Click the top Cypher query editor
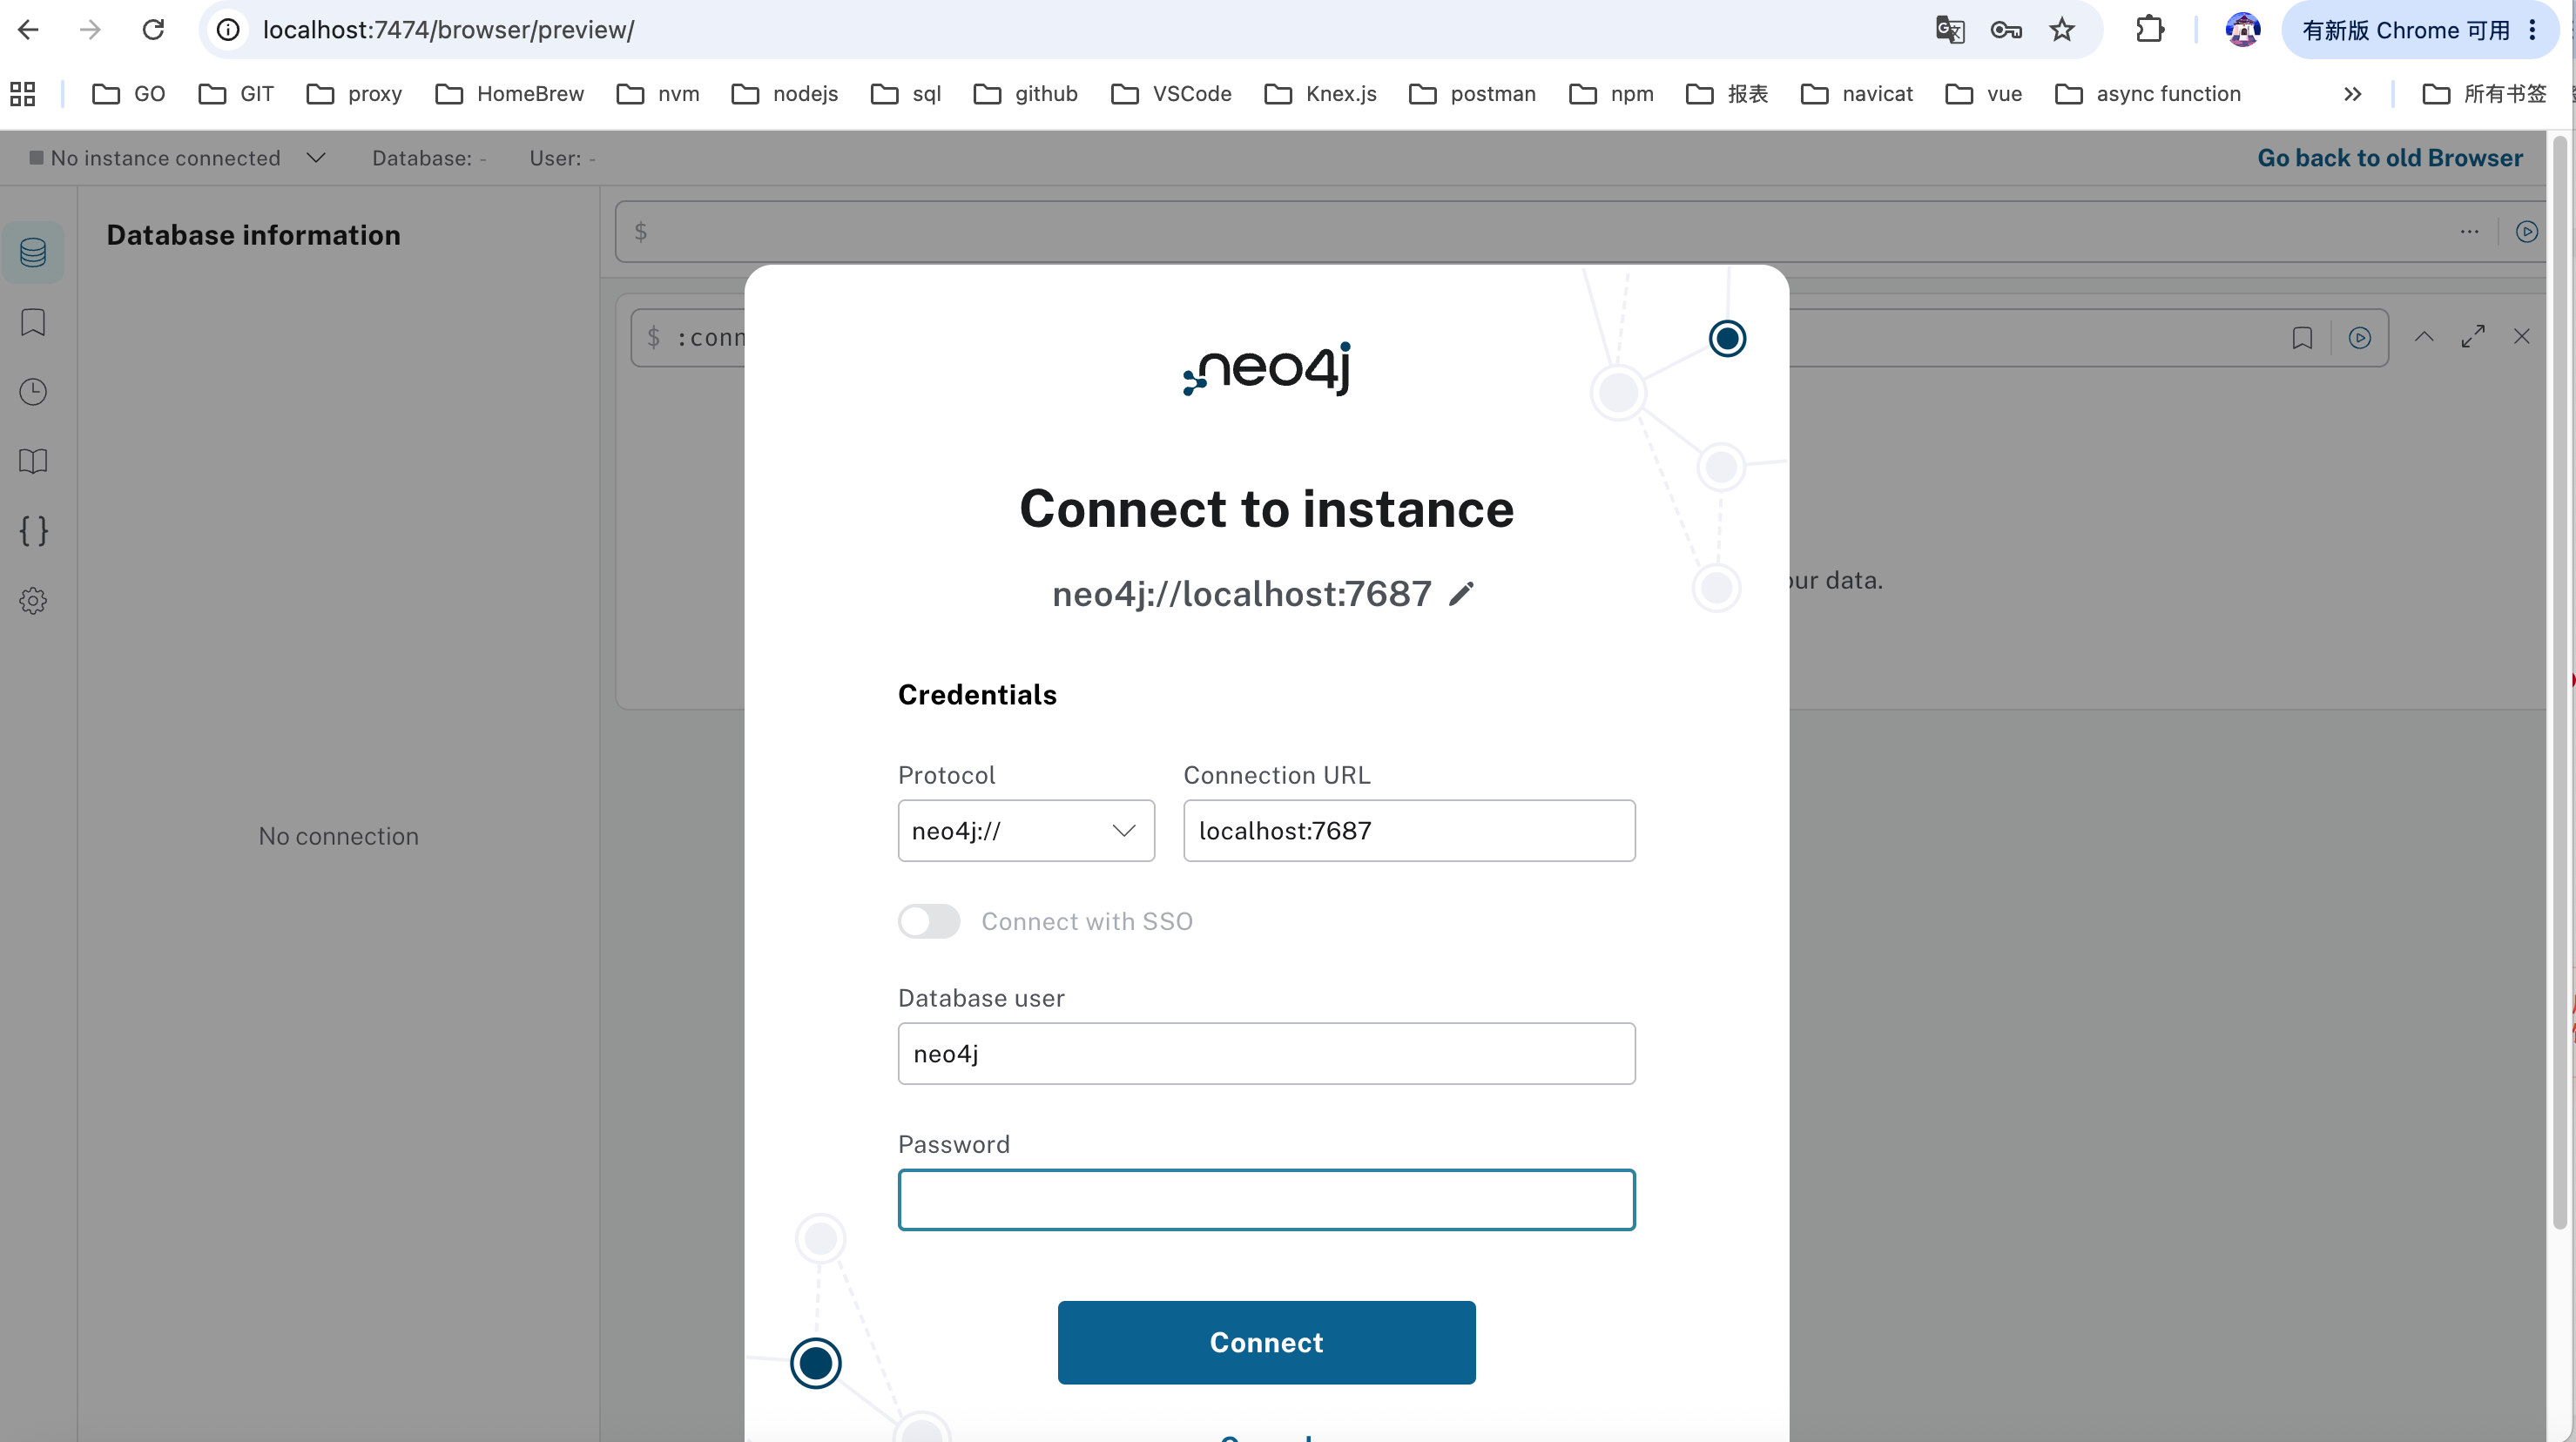 pyautogui.click(x=1540, y=232)
